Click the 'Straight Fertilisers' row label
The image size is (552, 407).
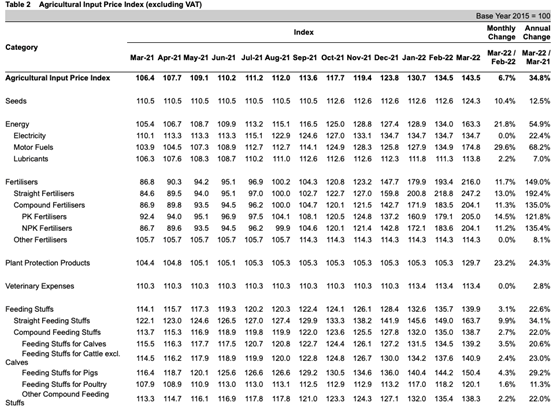point(44,194)
